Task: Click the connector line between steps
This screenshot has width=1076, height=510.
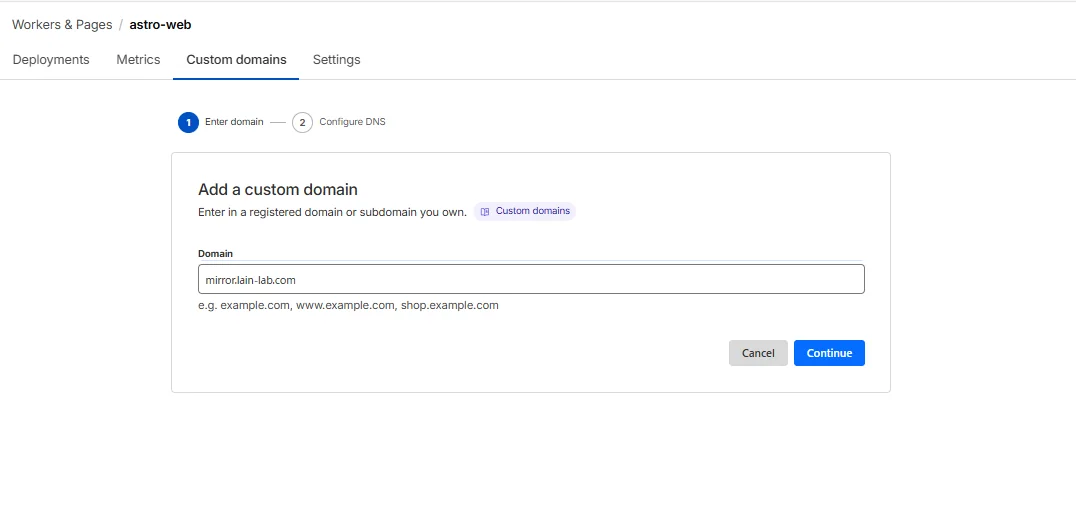Action: (277, 123)
